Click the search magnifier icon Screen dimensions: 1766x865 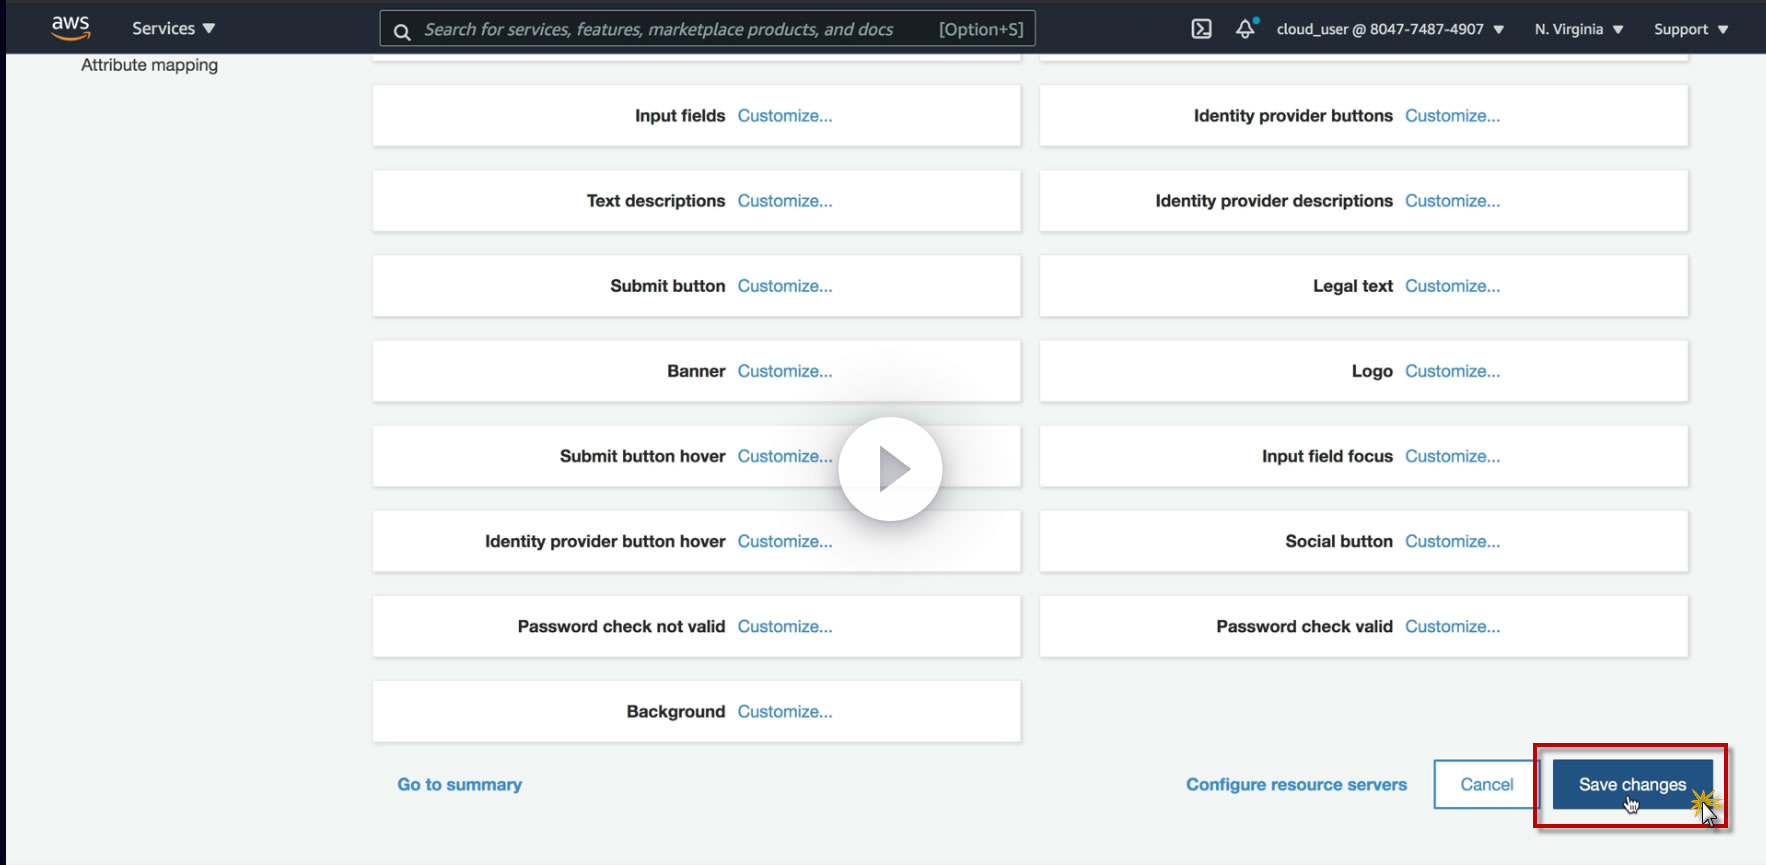402,31
